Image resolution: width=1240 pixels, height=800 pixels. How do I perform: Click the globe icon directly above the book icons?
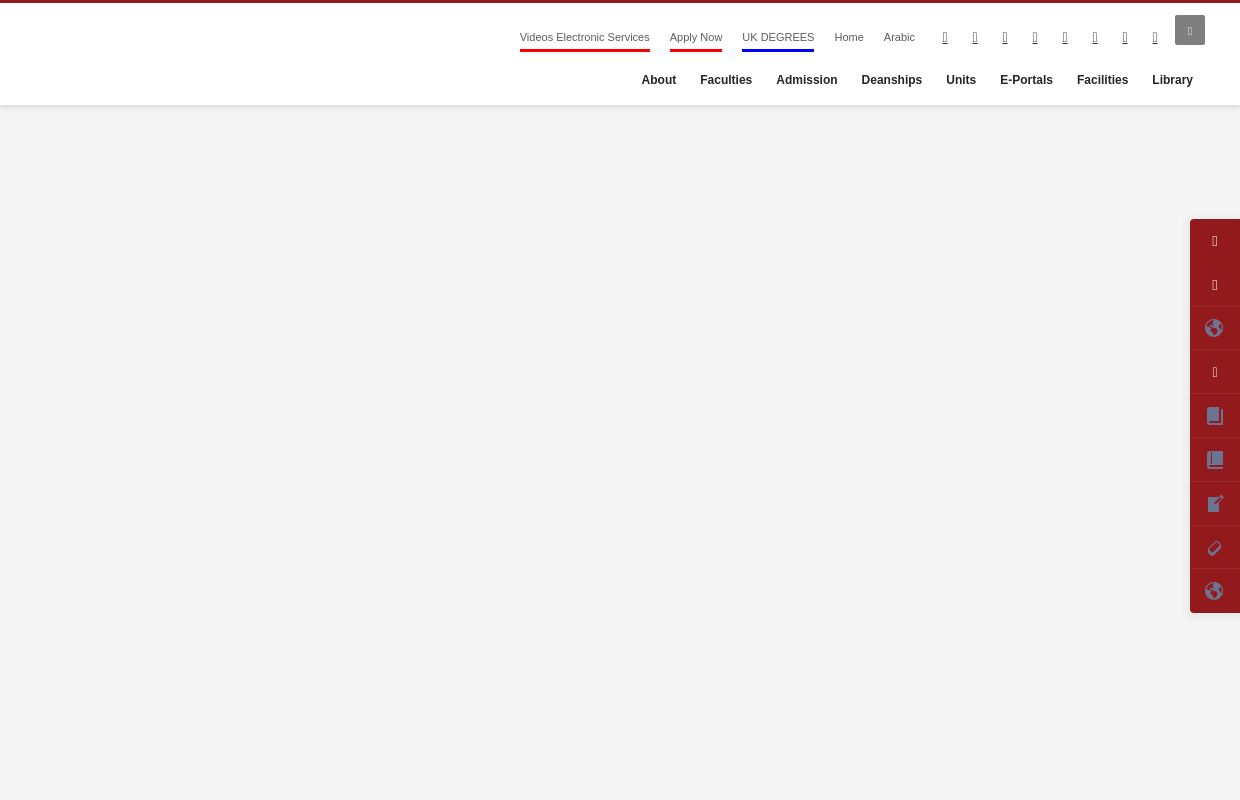[1214, 328]
